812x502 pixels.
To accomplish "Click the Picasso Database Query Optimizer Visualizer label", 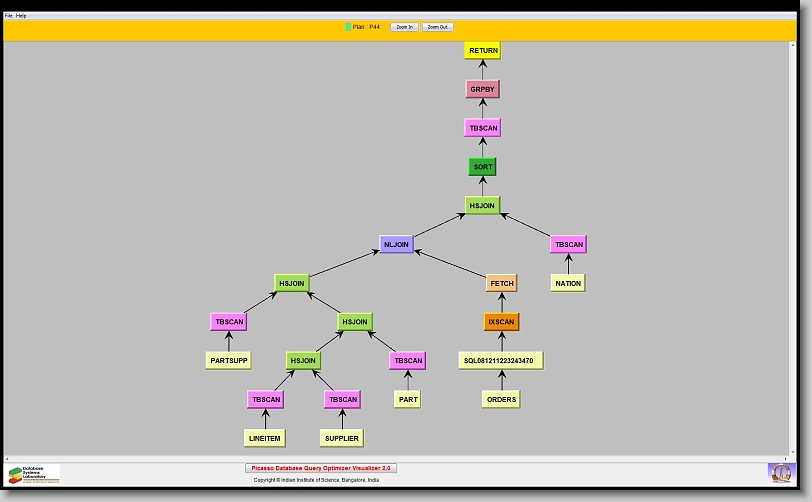I will point(321,467).
